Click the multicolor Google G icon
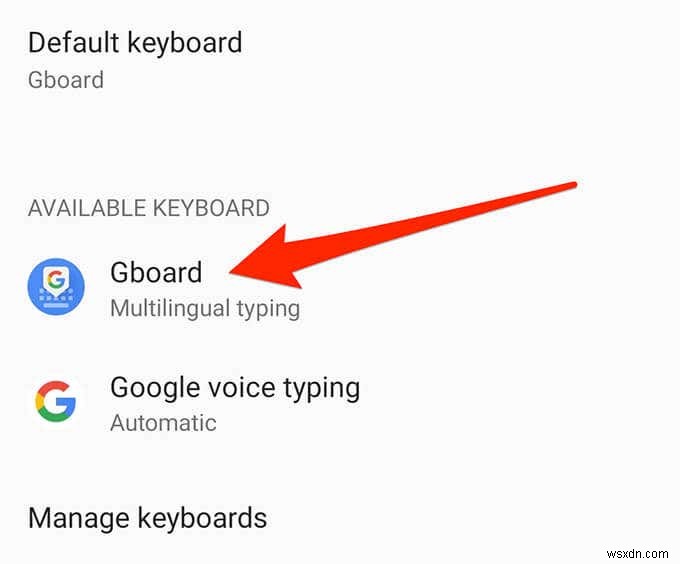The width and height of the screenshot is (680, 564). pyautogui.click(x=56, y=401)
